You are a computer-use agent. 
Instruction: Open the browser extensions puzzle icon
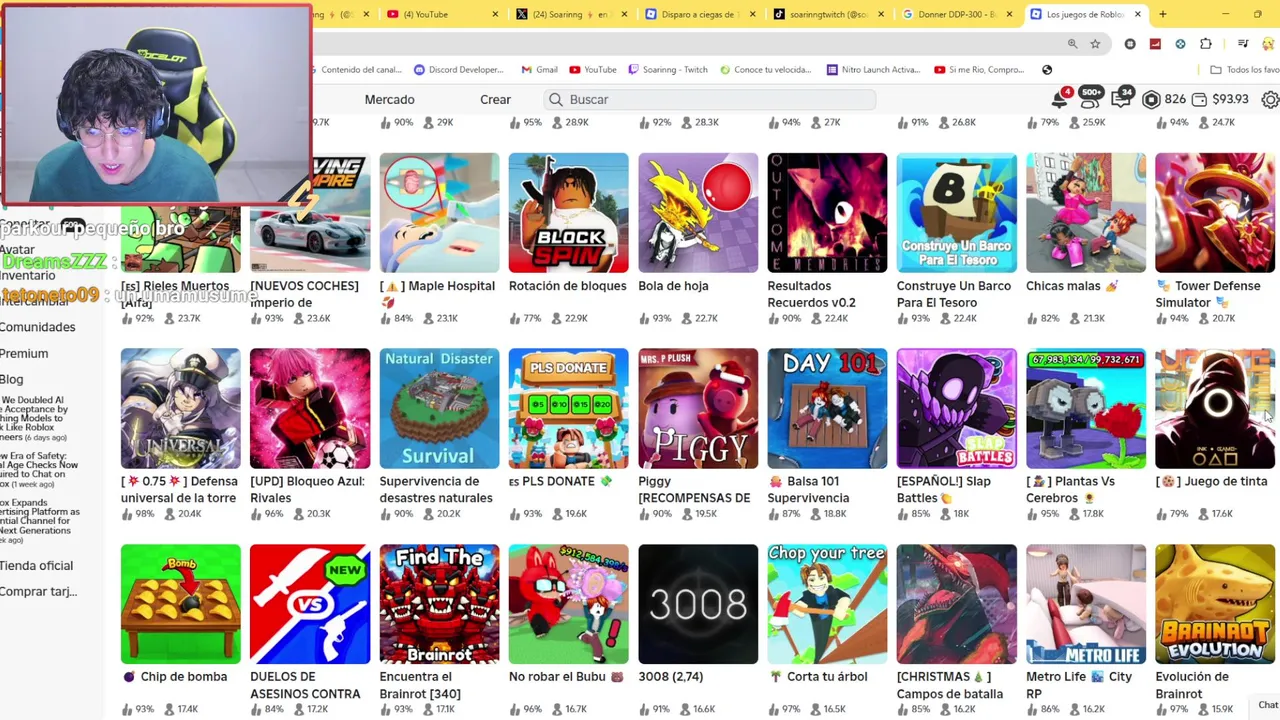pos(1206,44)
